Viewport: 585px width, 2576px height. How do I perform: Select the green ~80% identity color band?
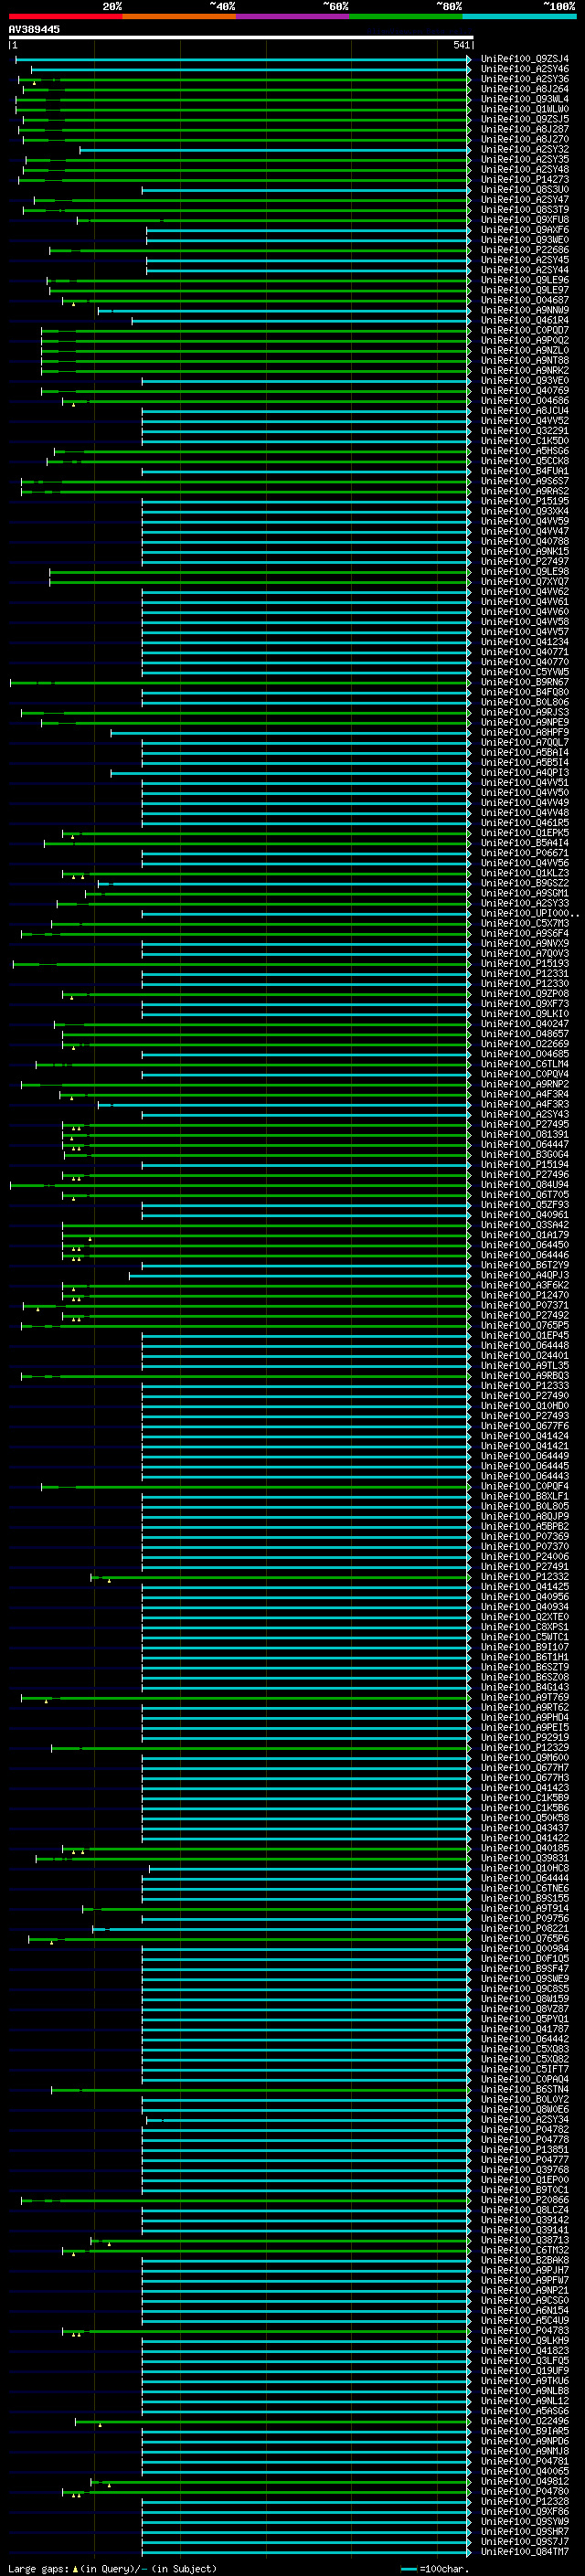(x=406, y=16)
